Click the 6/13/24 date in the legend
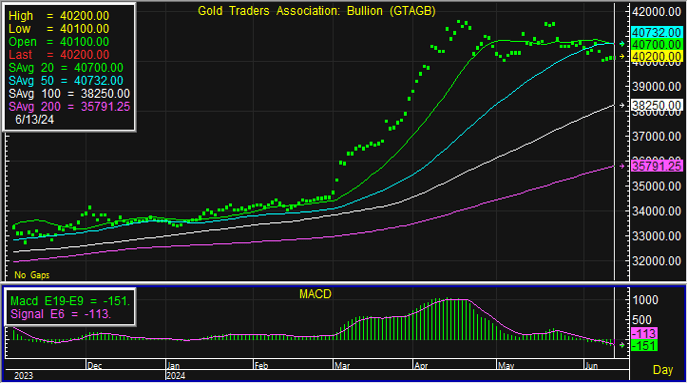The height and width of the screenshot is (384, 688). click(34, 119)
